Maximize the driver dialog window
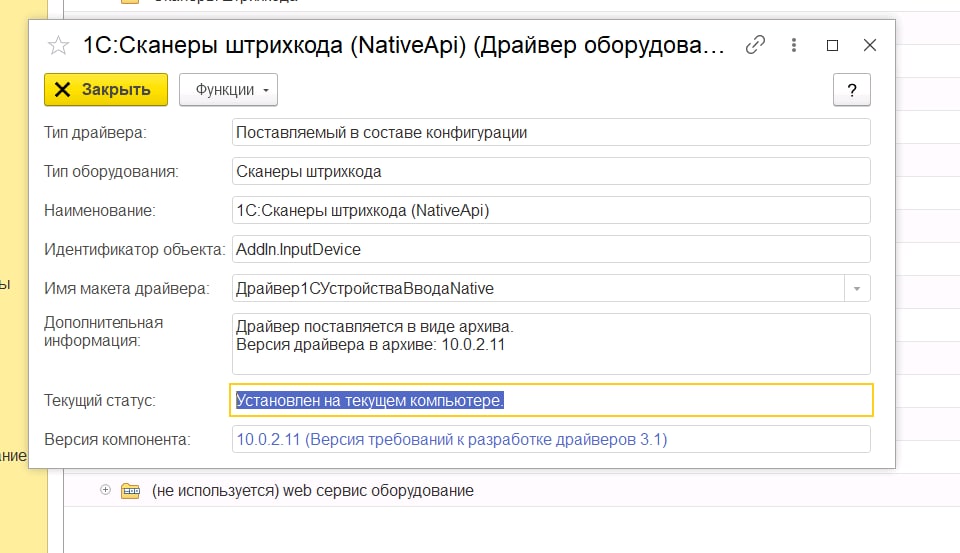Image resolution: width=960 pixels, height=553 pixels. pos(832,45)
